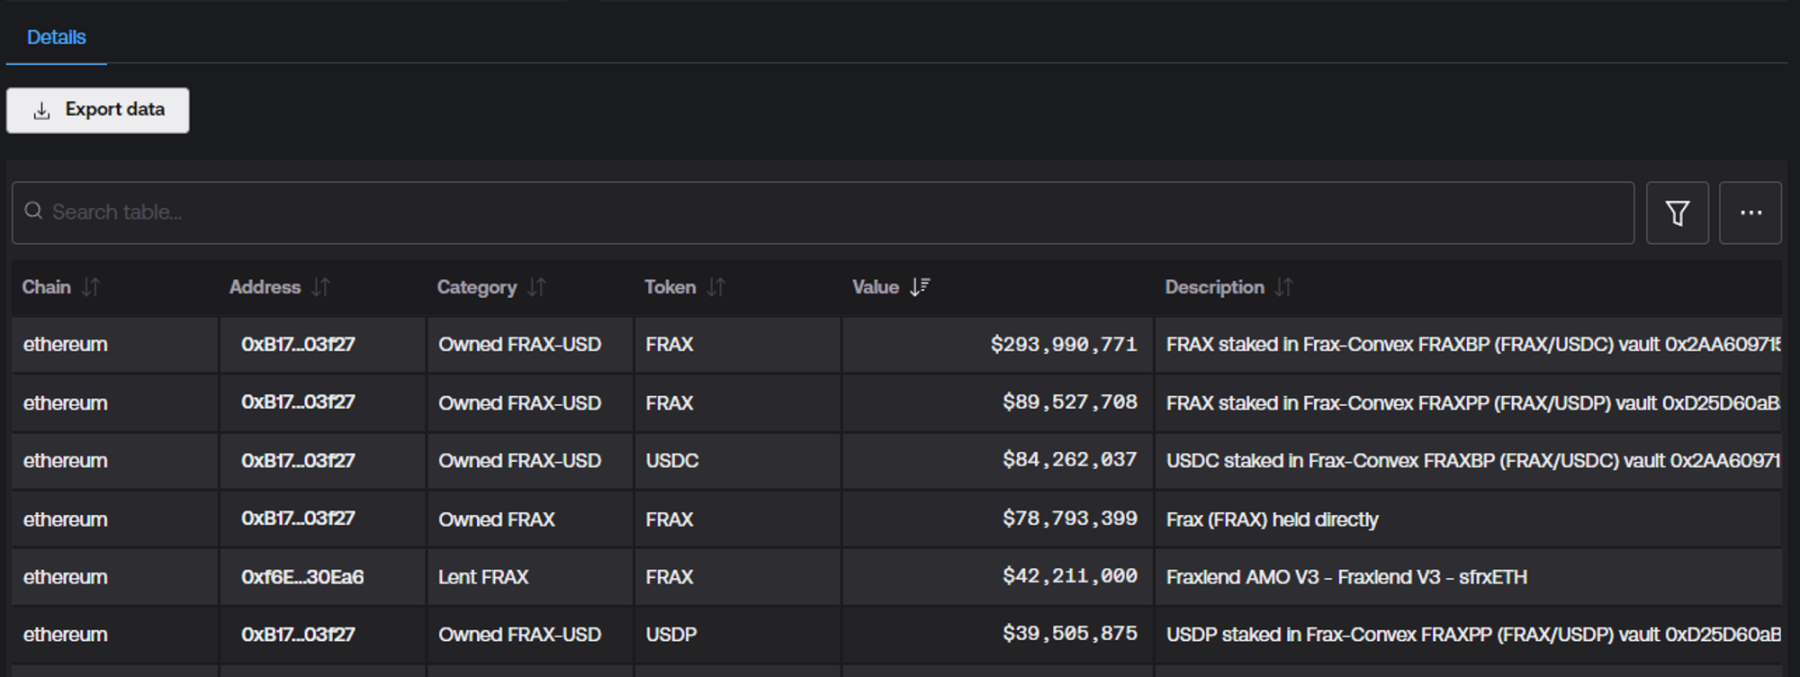Viewport: 1800px width, 677px height.
Task: Click the Fraxlend AMO V3 description cell
Action: click(1346, 577)
